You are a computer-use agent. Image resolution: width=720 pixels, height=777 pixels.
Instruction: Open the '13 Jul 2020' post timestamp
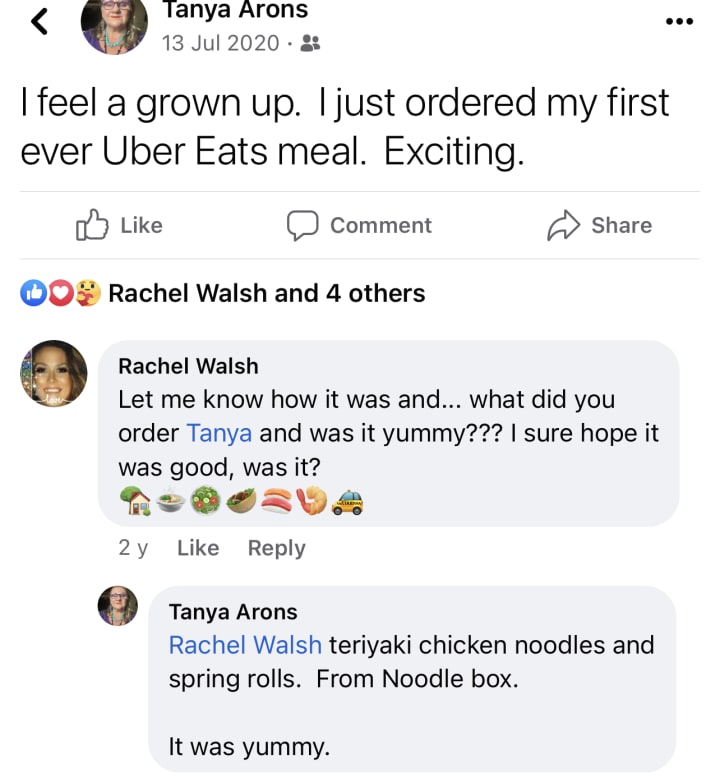(221, 43)
